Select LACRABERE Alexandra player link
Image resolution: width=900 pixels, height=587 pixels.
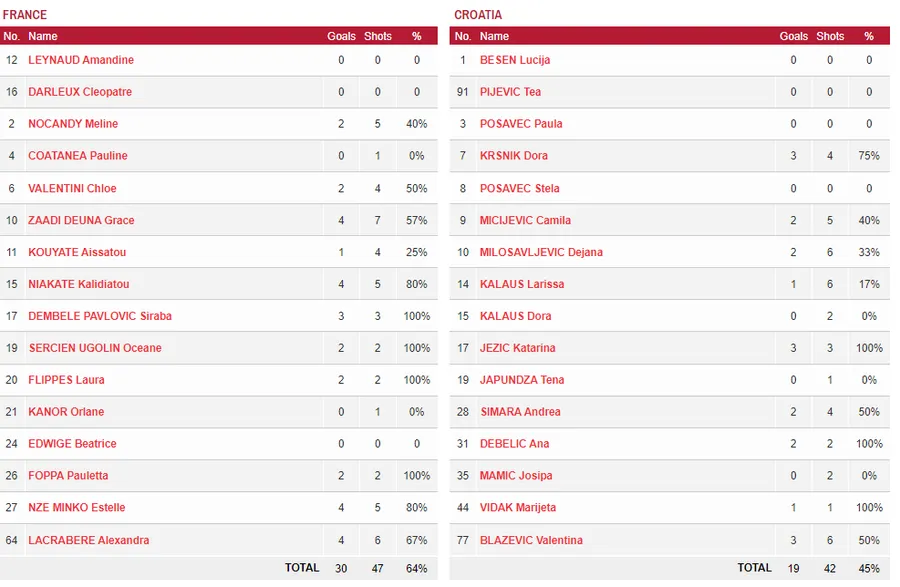pyautogui.click(x=89, y=540)
